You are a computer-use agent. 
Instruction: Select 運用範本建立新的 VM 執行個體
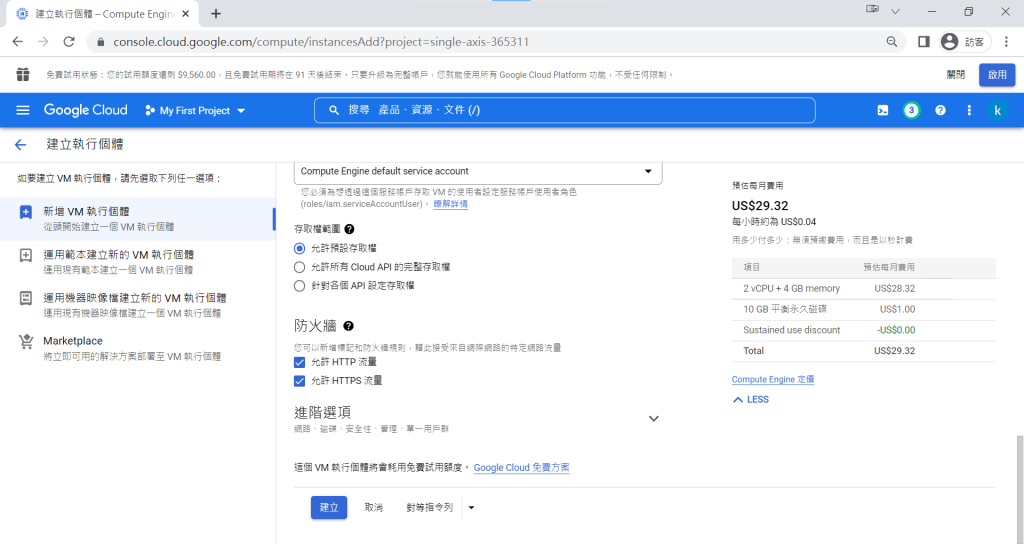(x=138, y=262)
